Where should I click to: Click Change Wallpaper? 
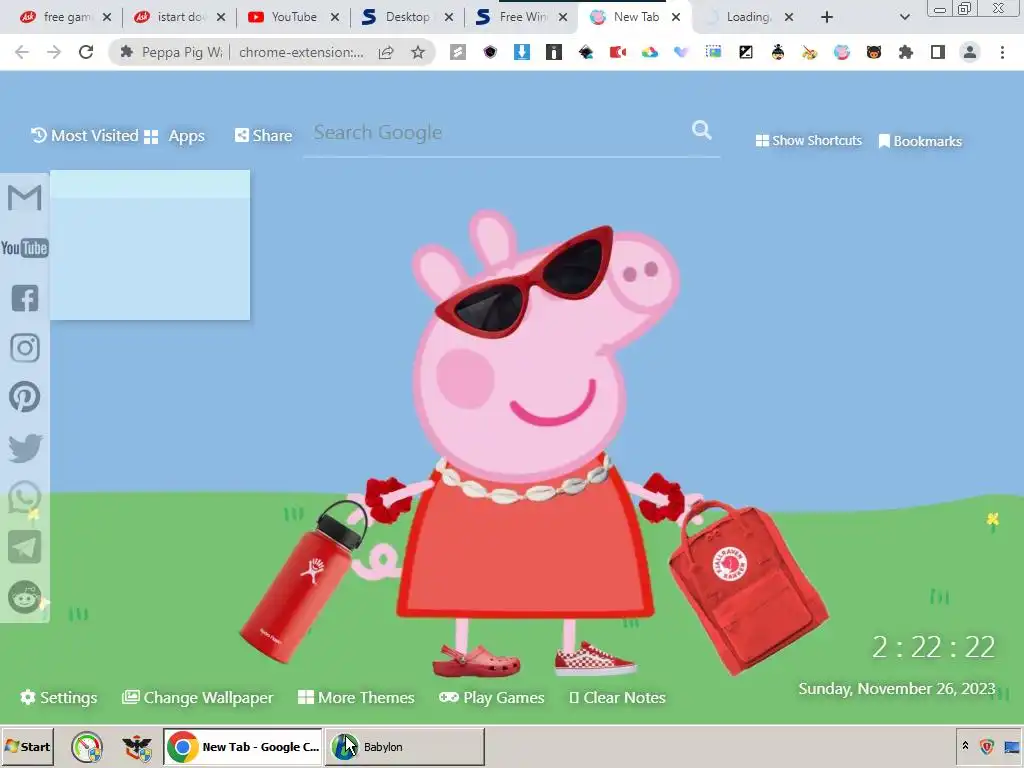click(x=198, y=697)
